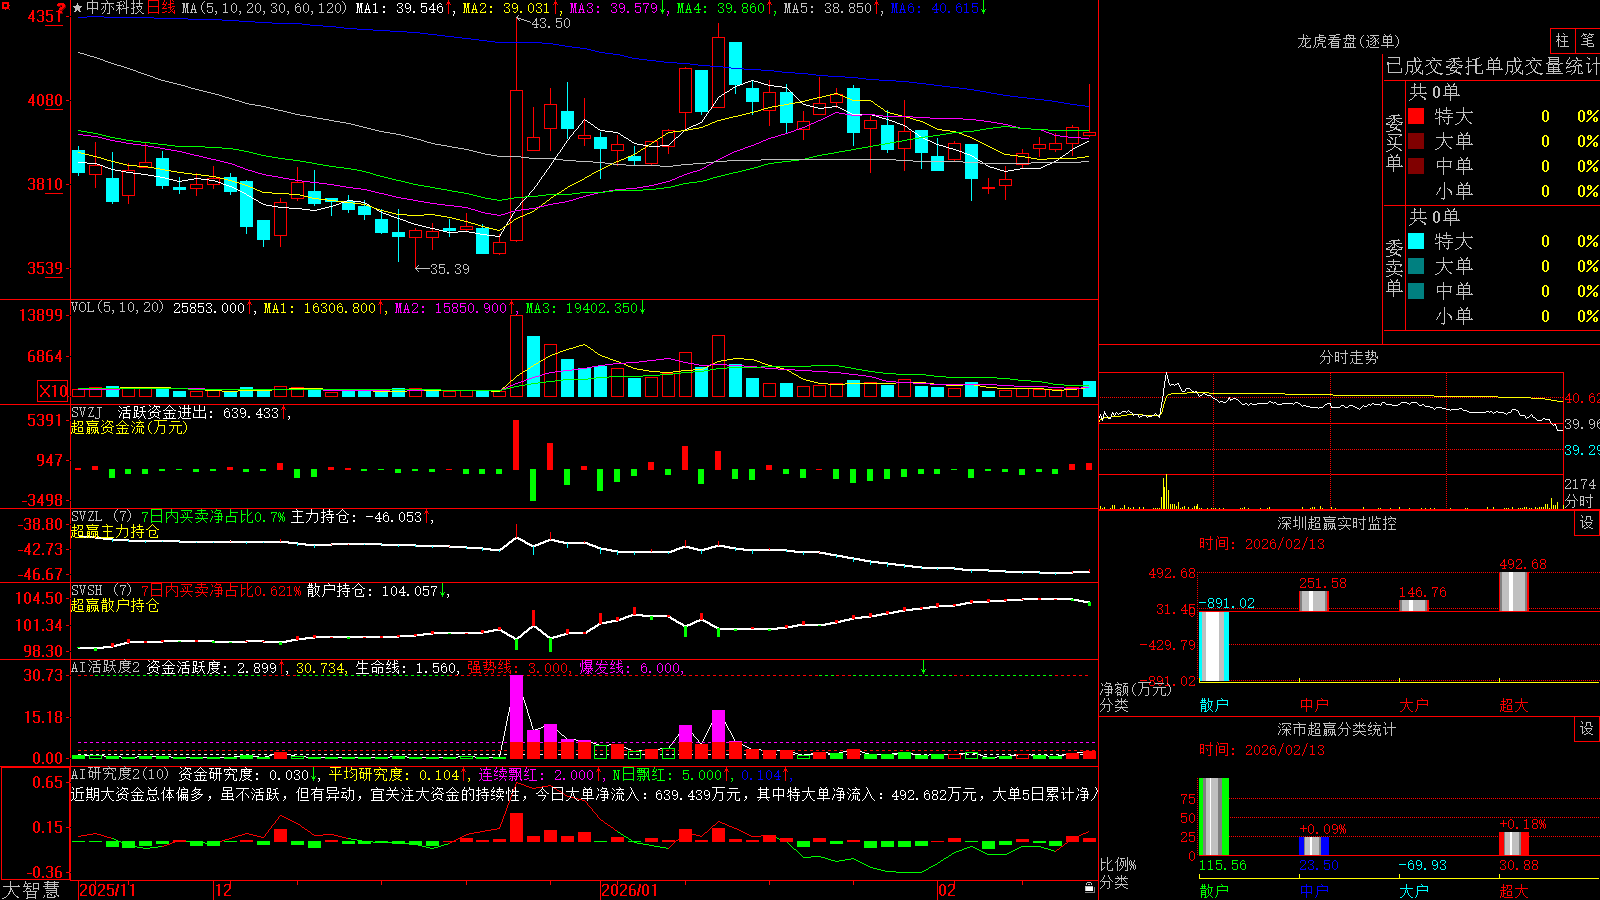Open MA(5,10,20,30,60,120) indicator parameters
1600x900 pixels.
(265, 8)
